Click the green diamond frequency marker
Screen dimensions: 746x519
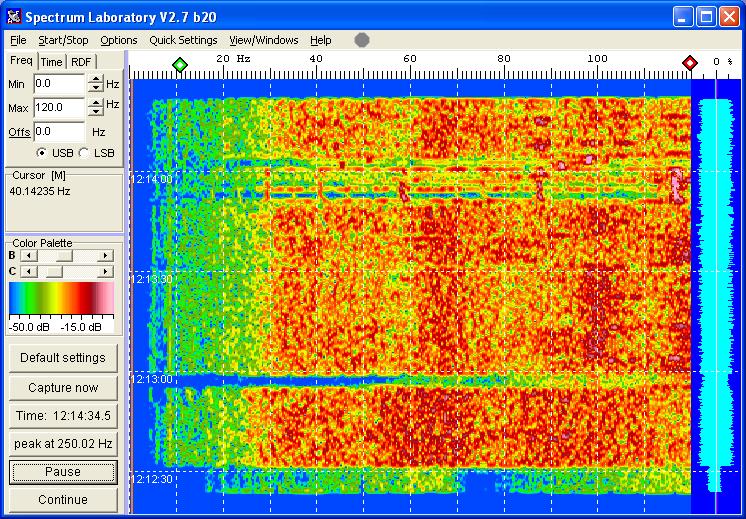pos(179,64)
